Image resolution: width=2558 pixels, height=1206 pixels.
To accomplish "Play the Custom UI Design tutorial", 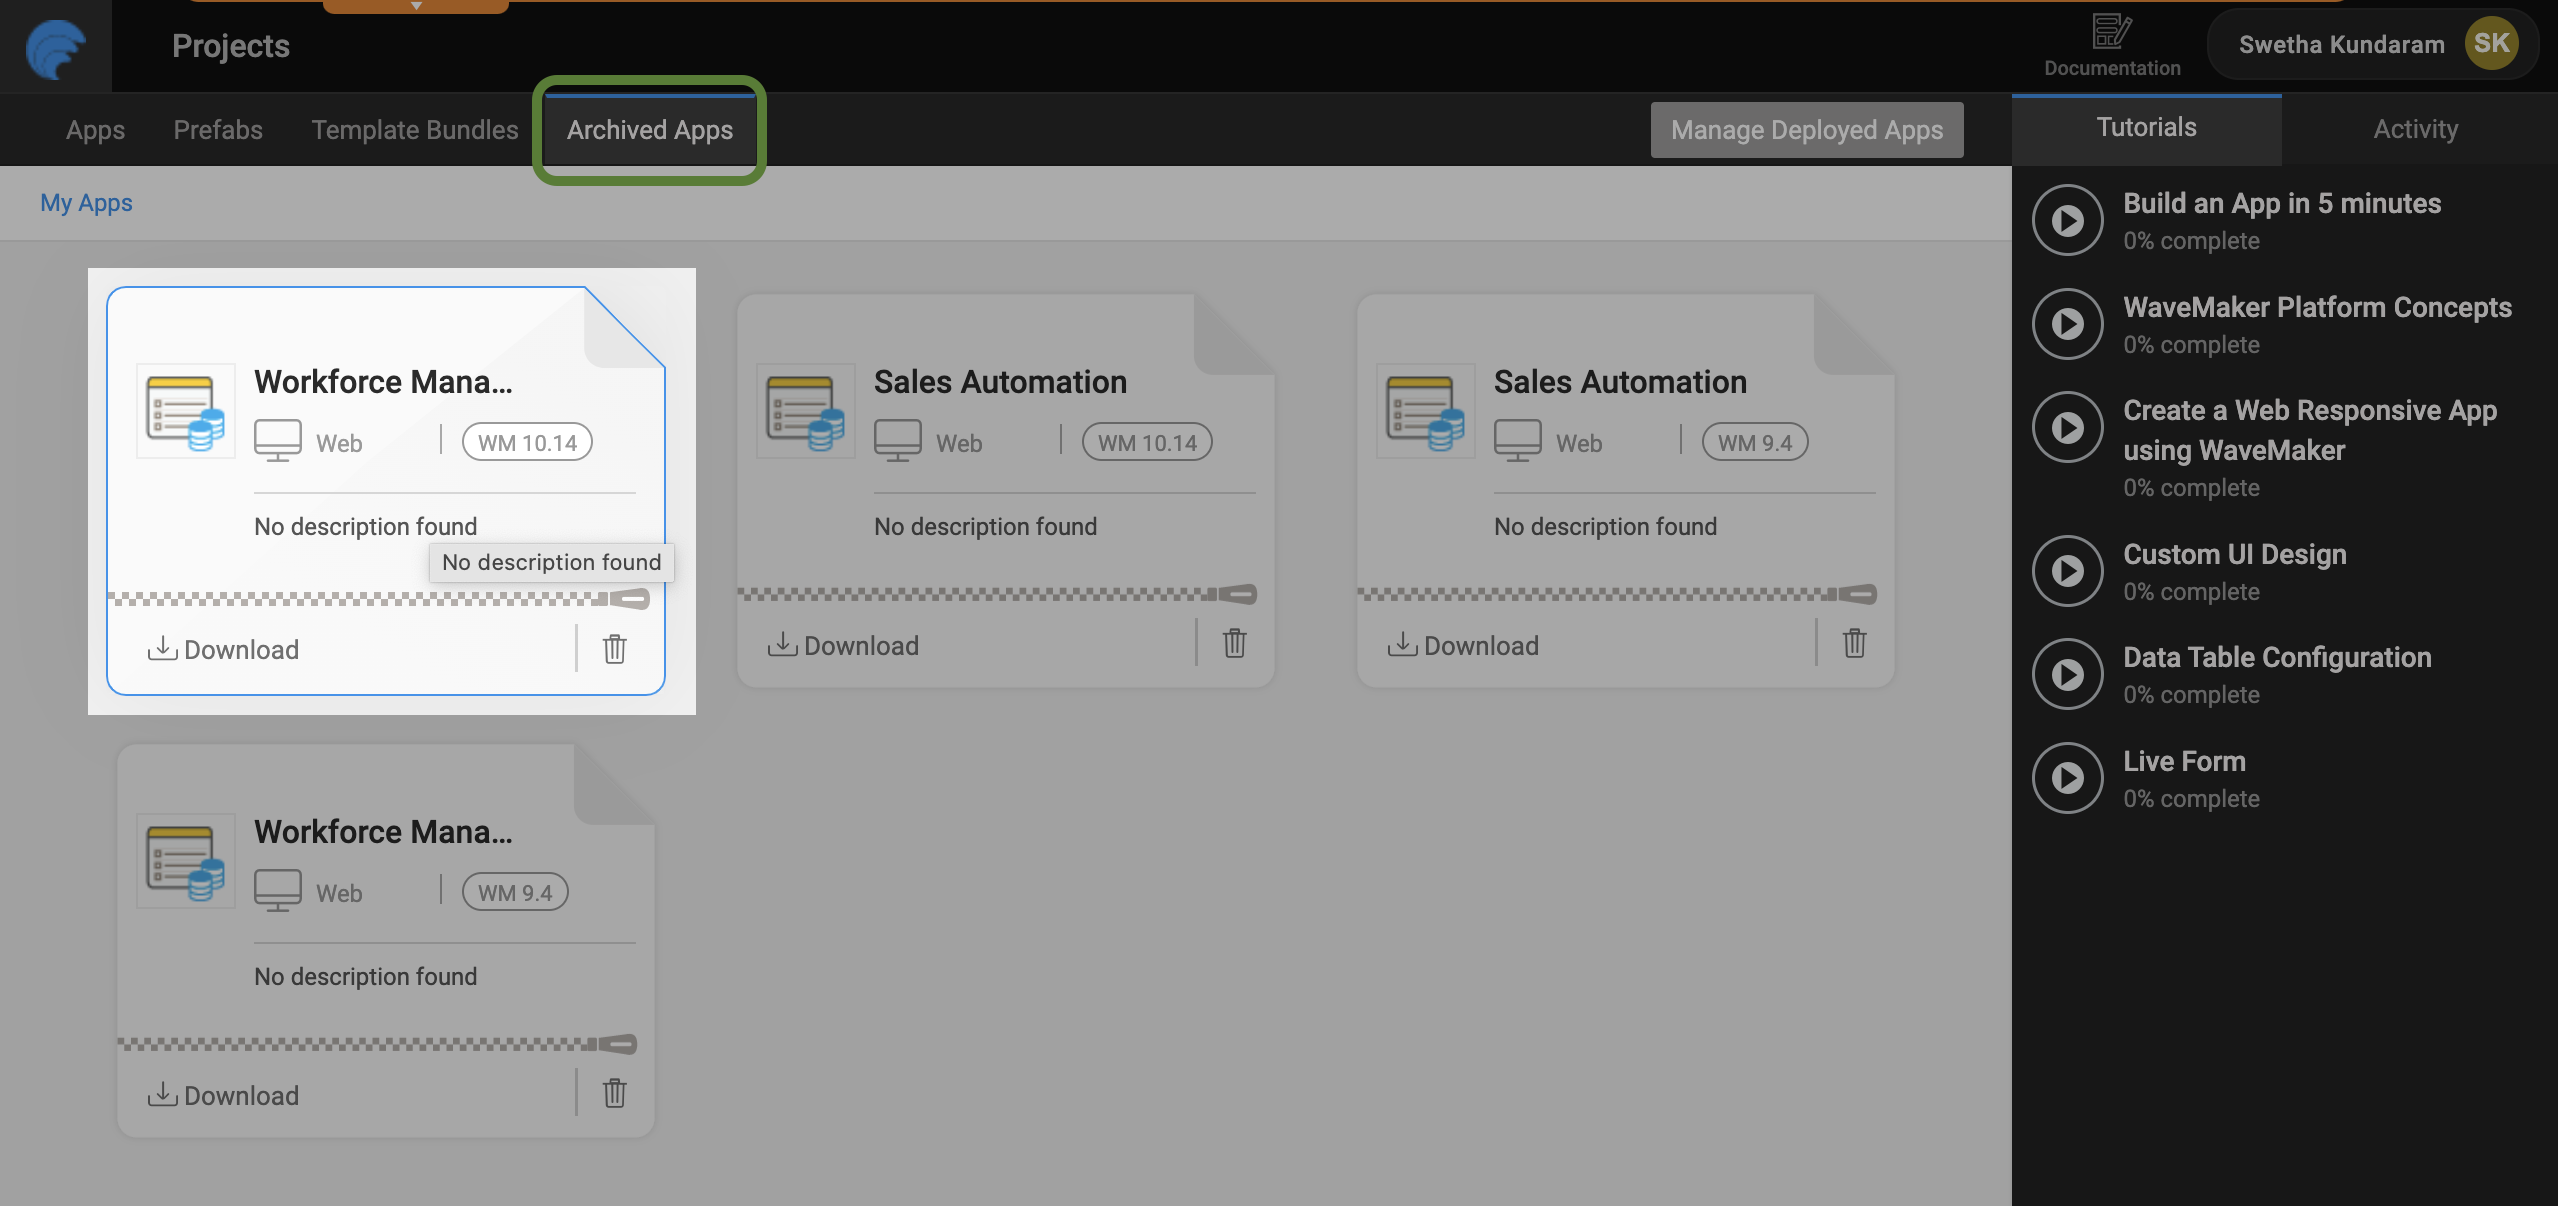I will 2067,571.
